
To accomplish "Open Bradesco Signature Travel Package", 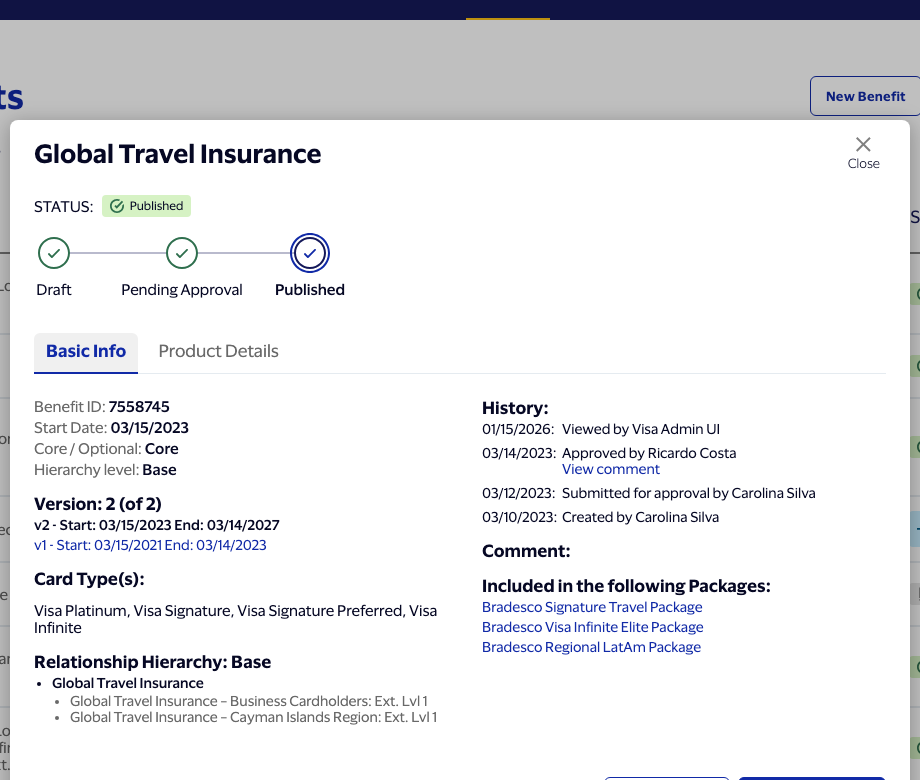I will pos(592,607).
